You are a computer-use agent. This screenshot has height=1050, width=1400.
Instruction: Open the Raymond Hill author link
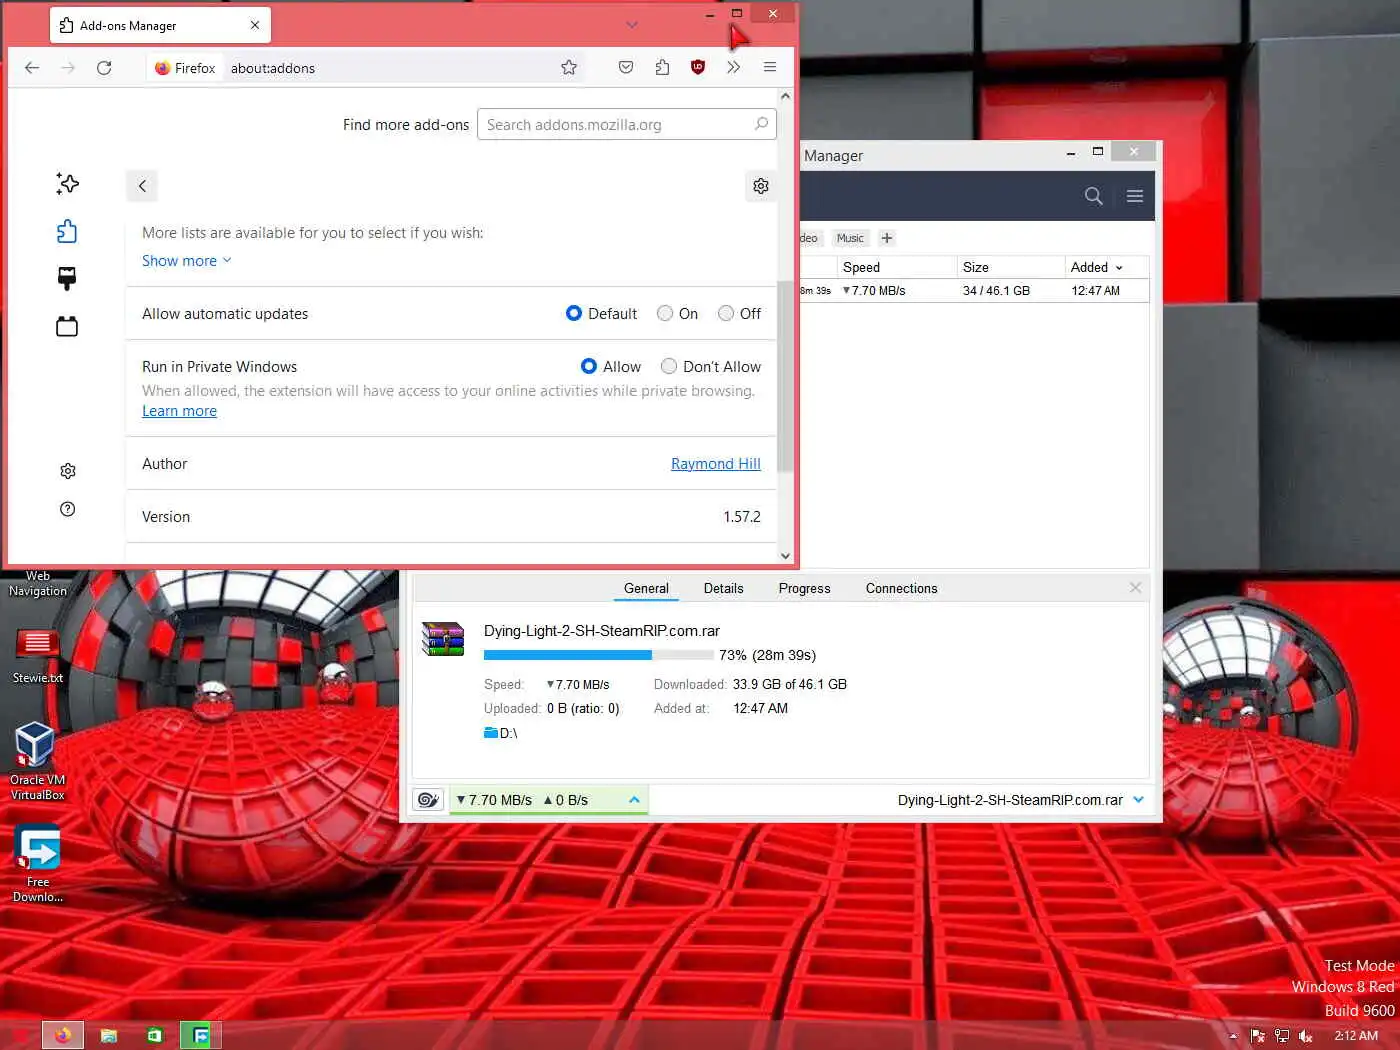click(x=715, y=464)
